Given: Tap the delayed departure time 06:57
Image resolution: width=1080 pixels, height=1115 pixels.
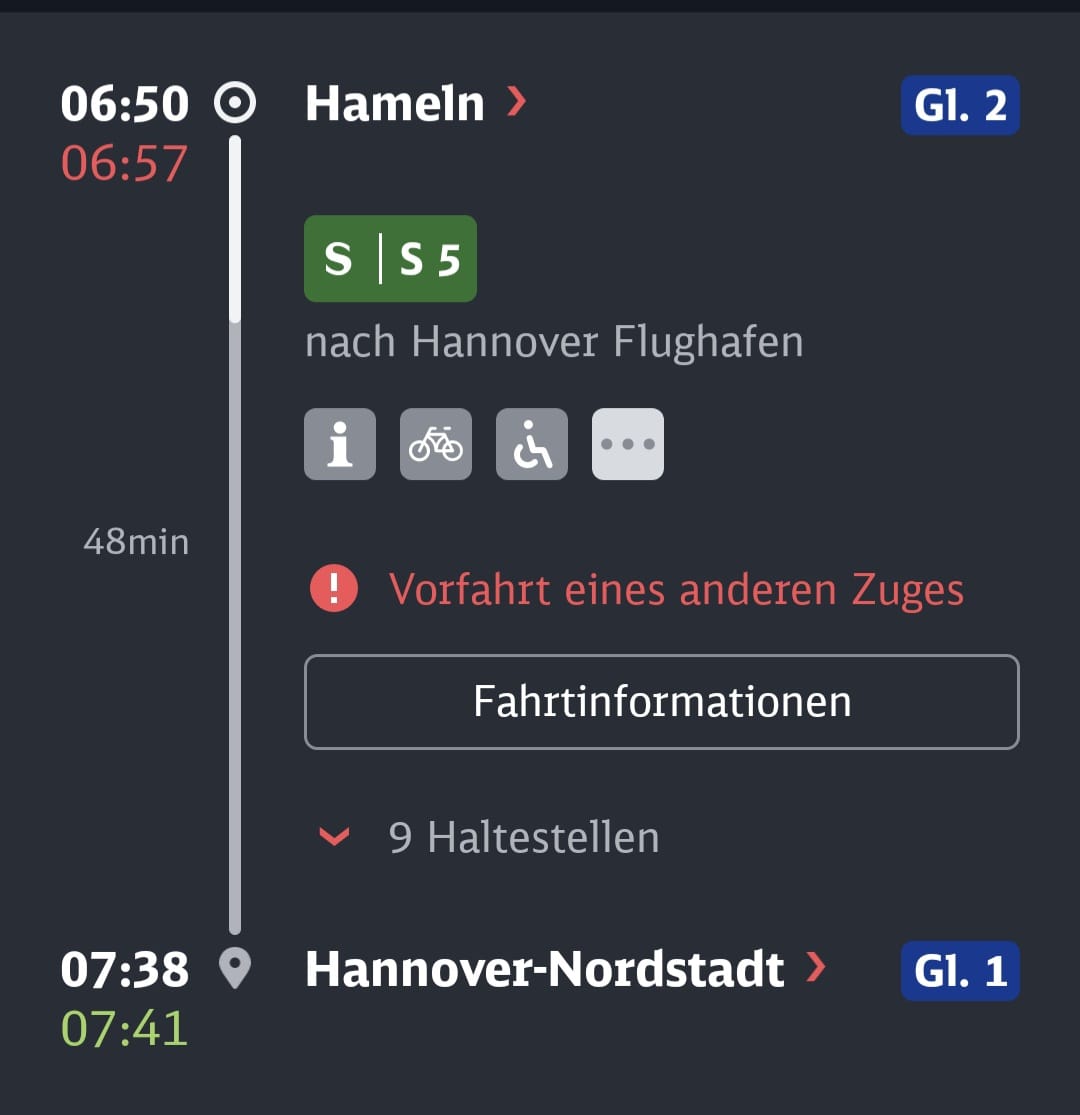Looking at the screenshot, I should [x=124, y=163].
